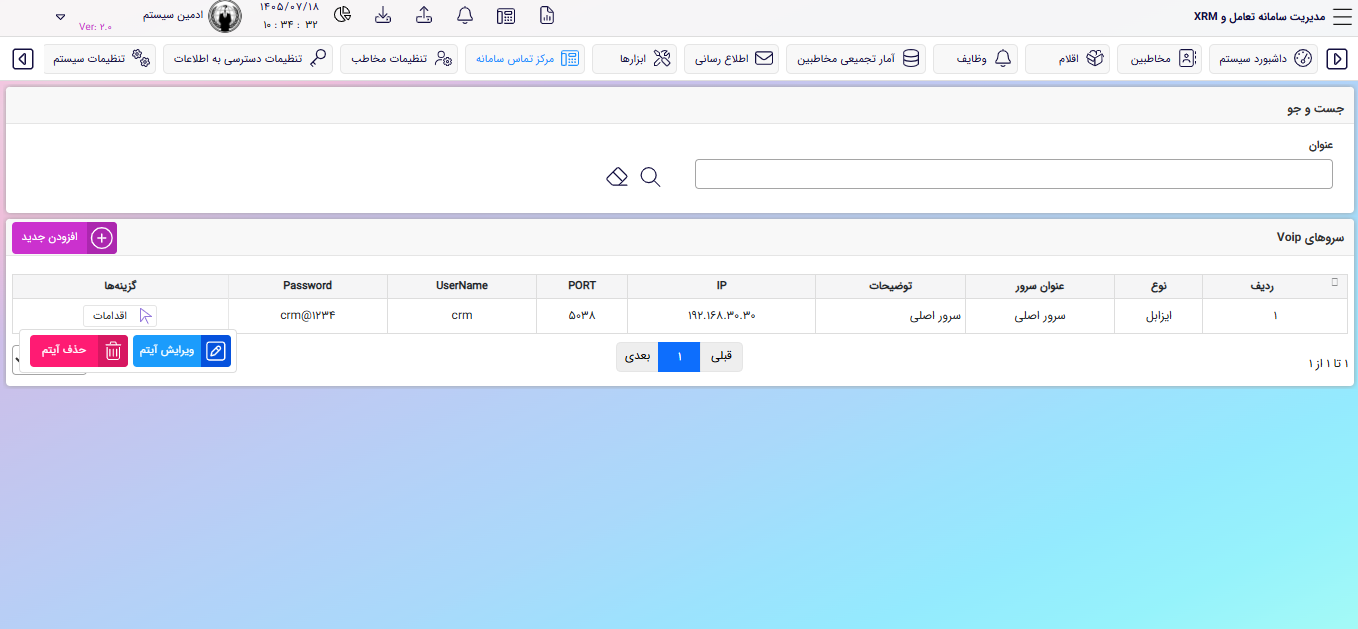
Task: Open the اقدامات actions dropdown in row 1
Action: click(120, 316)
